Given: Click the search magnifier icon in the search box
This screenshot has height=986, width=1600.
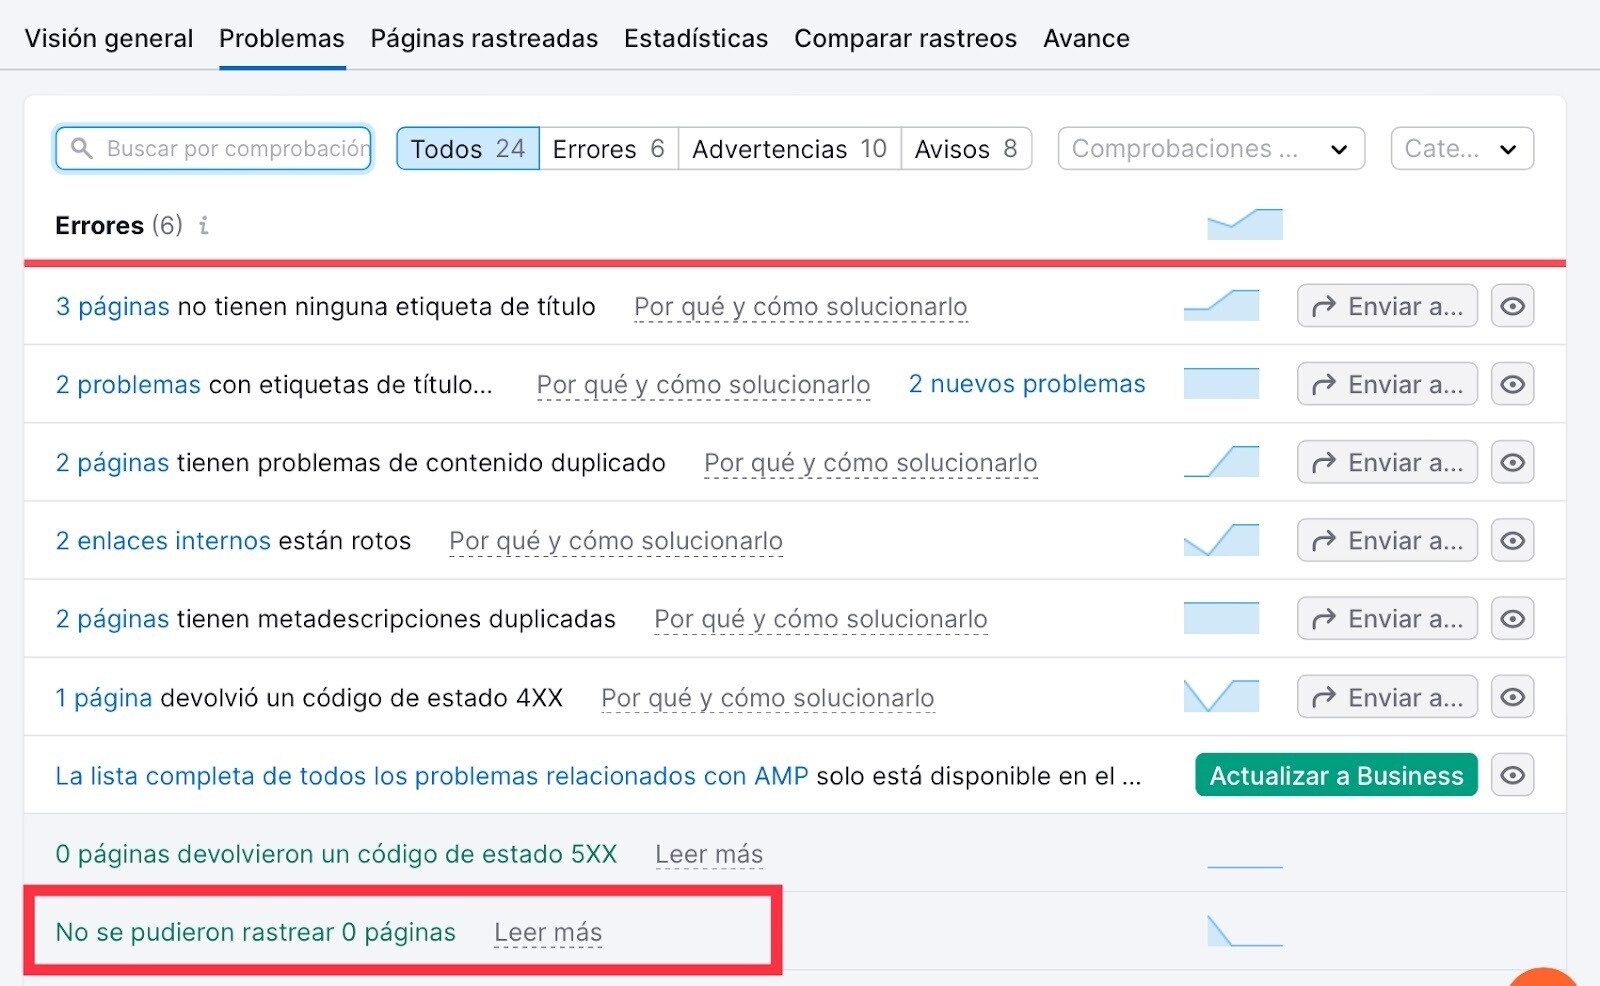Looking at the screenshot, I should pos(82,149).
